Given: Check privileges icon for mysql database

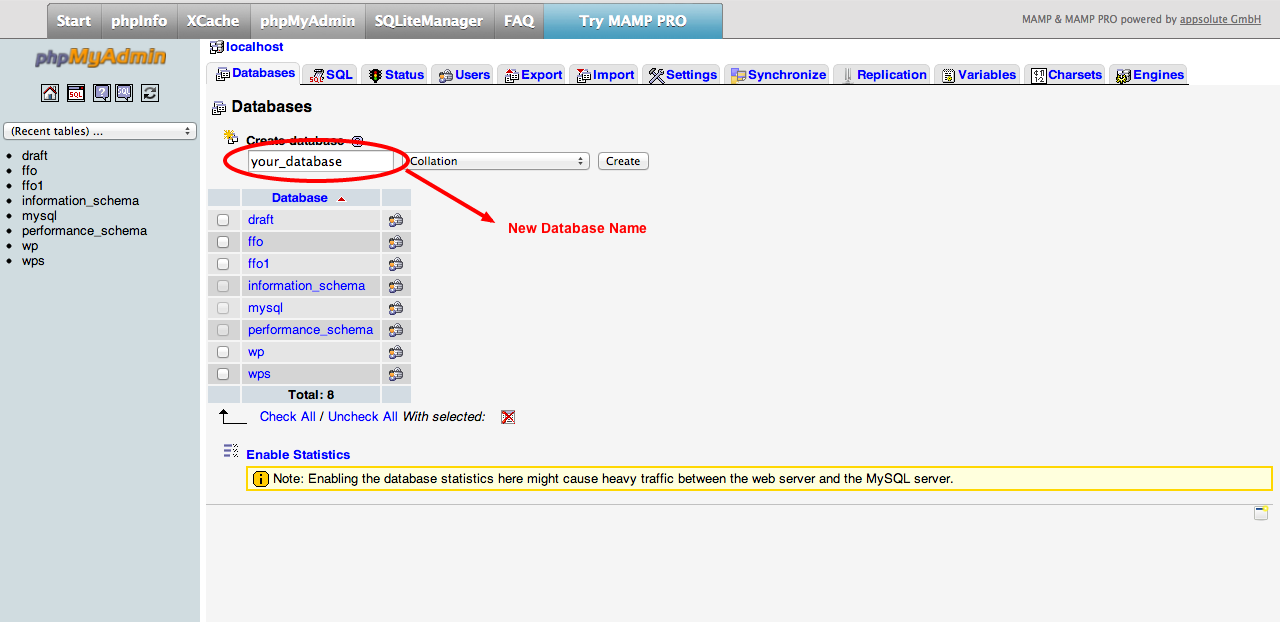Looking at the screenshot, I should point(396,308).
